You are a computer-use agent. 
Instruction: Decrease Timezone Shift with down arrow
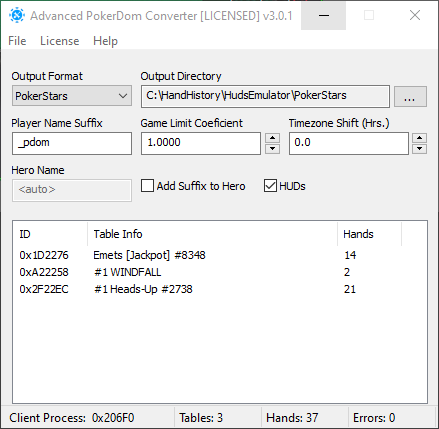tap(419, 149)
